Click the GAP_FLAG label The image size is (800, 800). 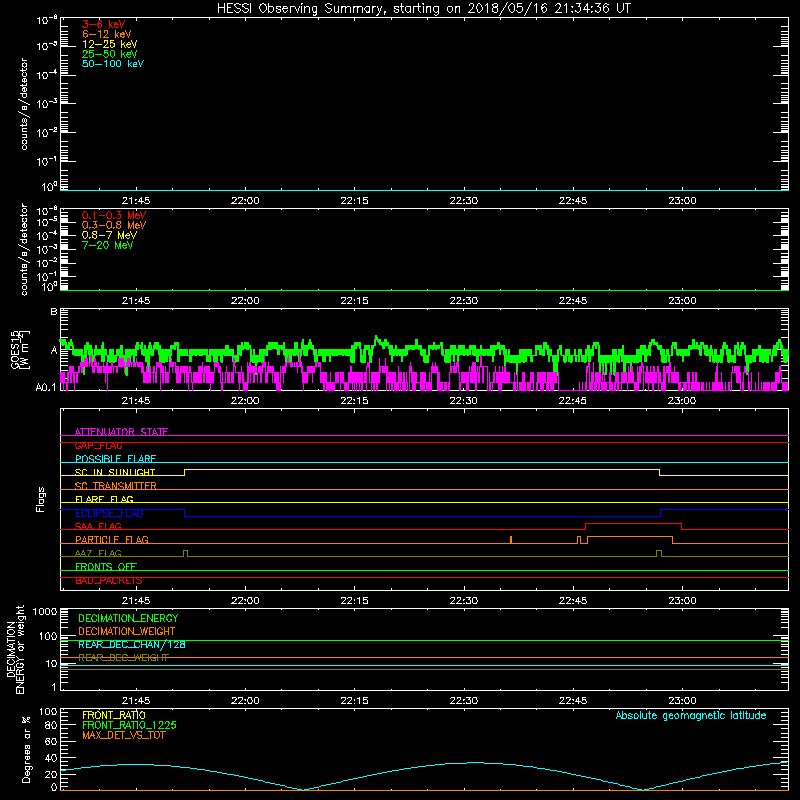tap(98, 445)
